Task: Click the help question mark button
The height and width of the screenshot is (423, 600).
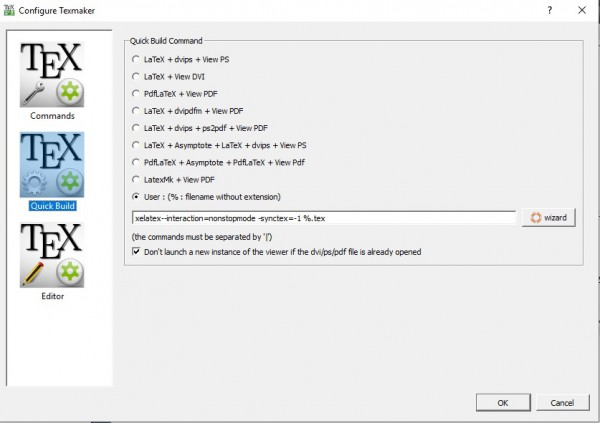Action: (549, 9)
